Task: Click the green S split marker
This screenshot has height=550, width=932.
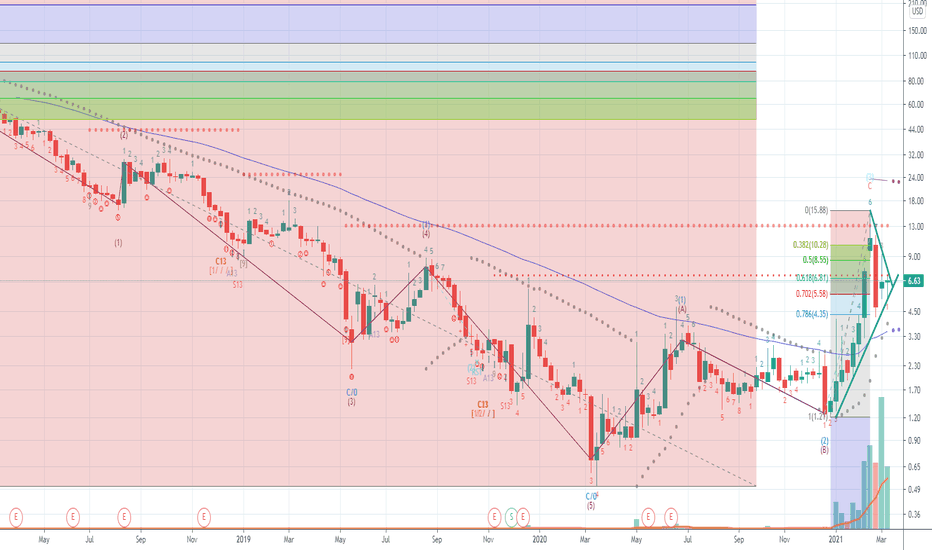Action: pos(511,517)
